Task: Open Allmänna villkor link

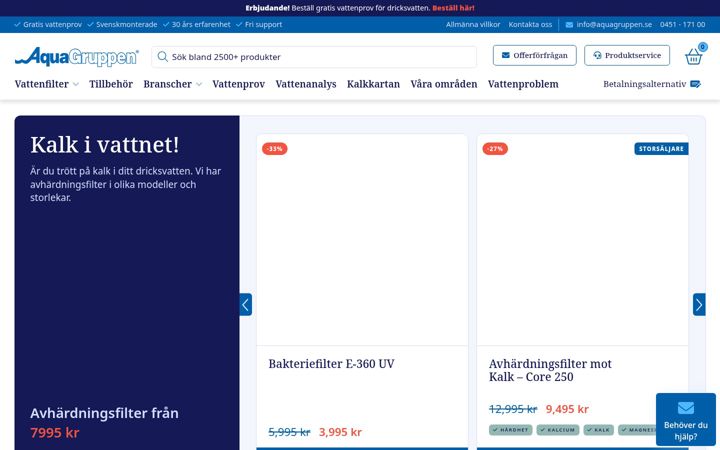Action: 473,25
